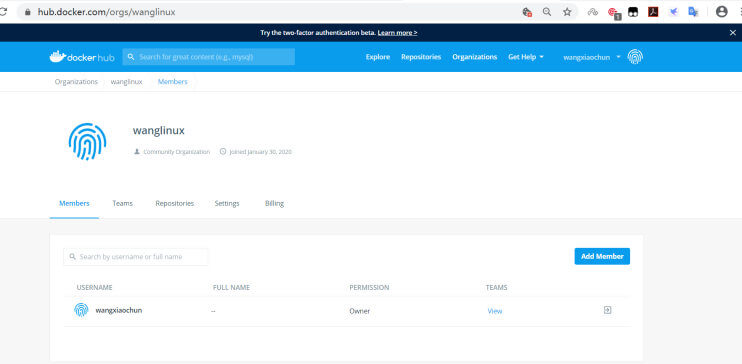Click the browser reload icon

pos(3,12)
